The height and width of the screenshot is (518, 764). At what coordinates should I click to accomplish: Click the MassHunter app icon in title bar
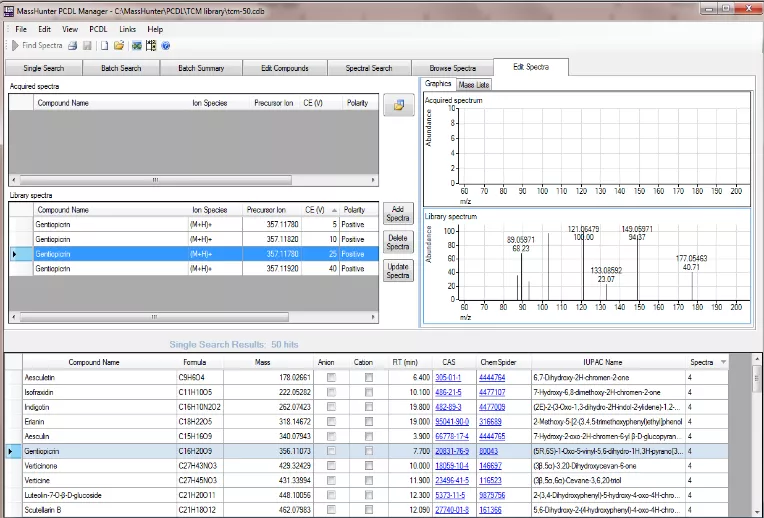8,9
